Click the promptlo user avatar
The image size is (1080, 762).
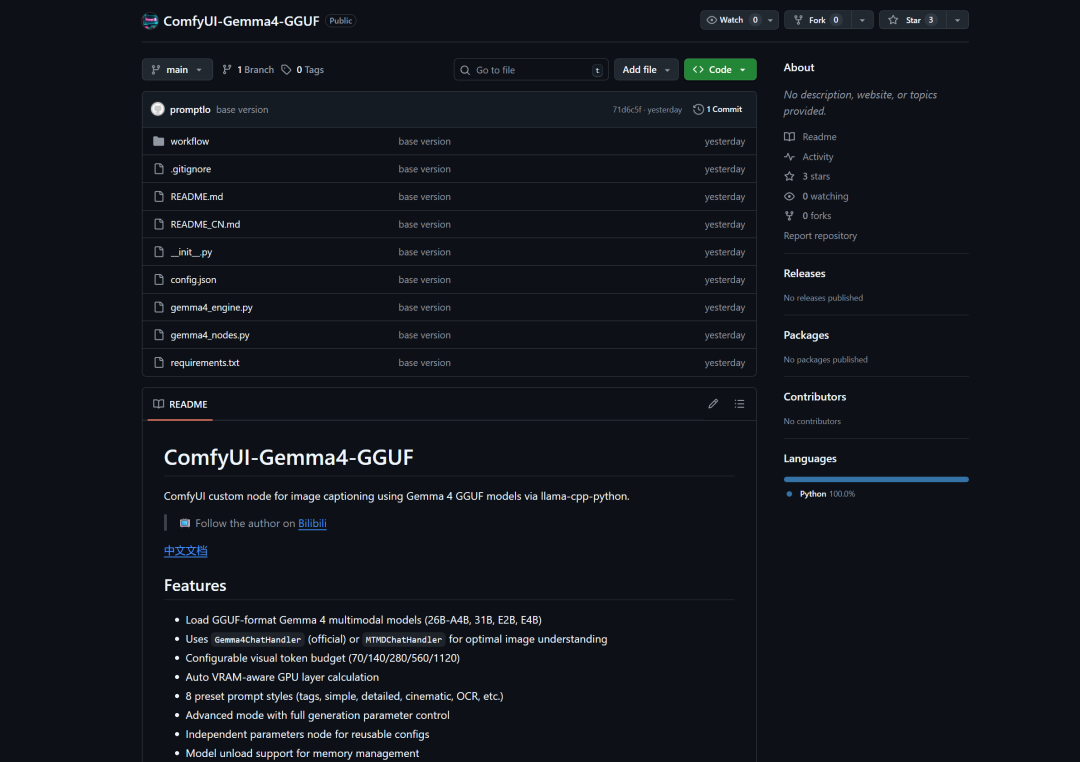click(x=158, y=109)
